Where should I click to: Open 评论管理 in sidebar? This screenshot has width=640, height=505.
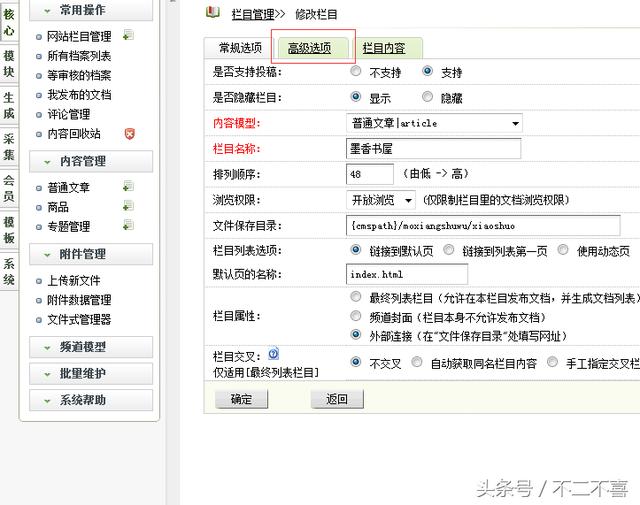(x=69, y=114)
